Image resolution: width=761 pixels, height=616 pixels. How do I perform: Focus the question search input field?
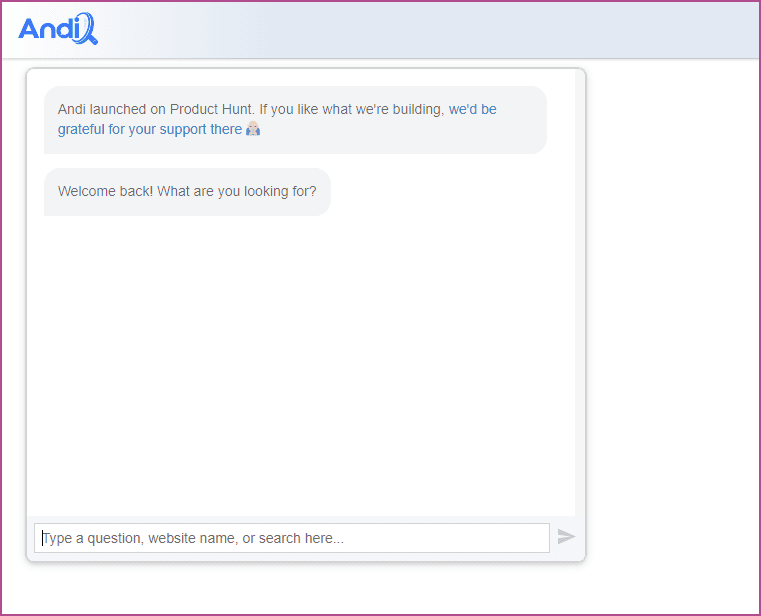292,538
